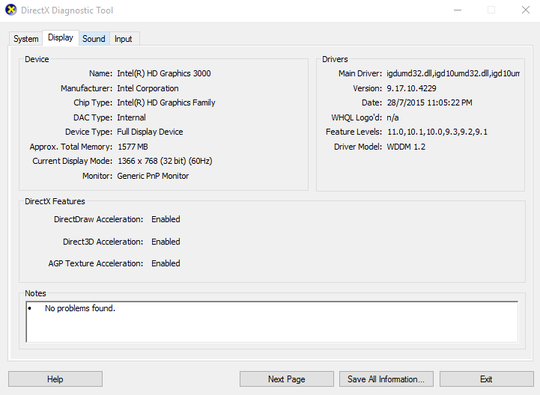Image resolution: width=540 pixels, height=395 pixels.
Task: Click the DirectX Diagnostic Tool title icon
Action: pyautogui.click(x=11, y=10)
